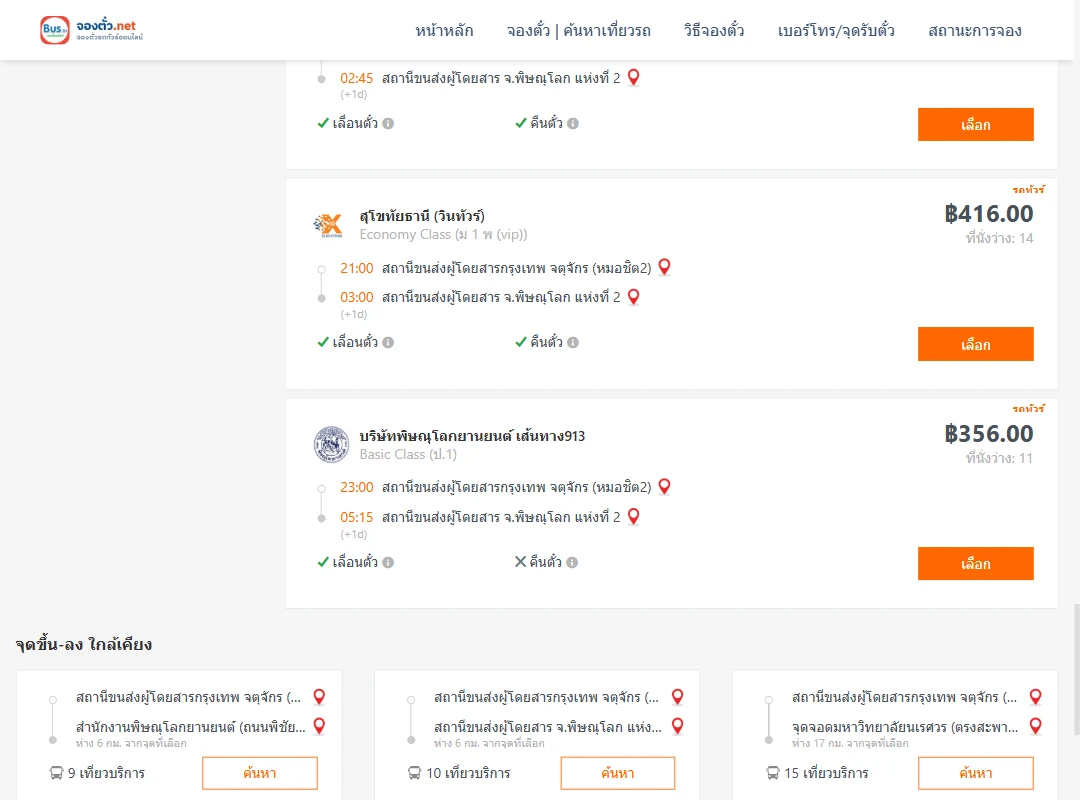Click top map pin in 9 เที่ยวบริการ card
Image resolution: width=1080 pixels, height=800 pixels.
pos(320,697)
